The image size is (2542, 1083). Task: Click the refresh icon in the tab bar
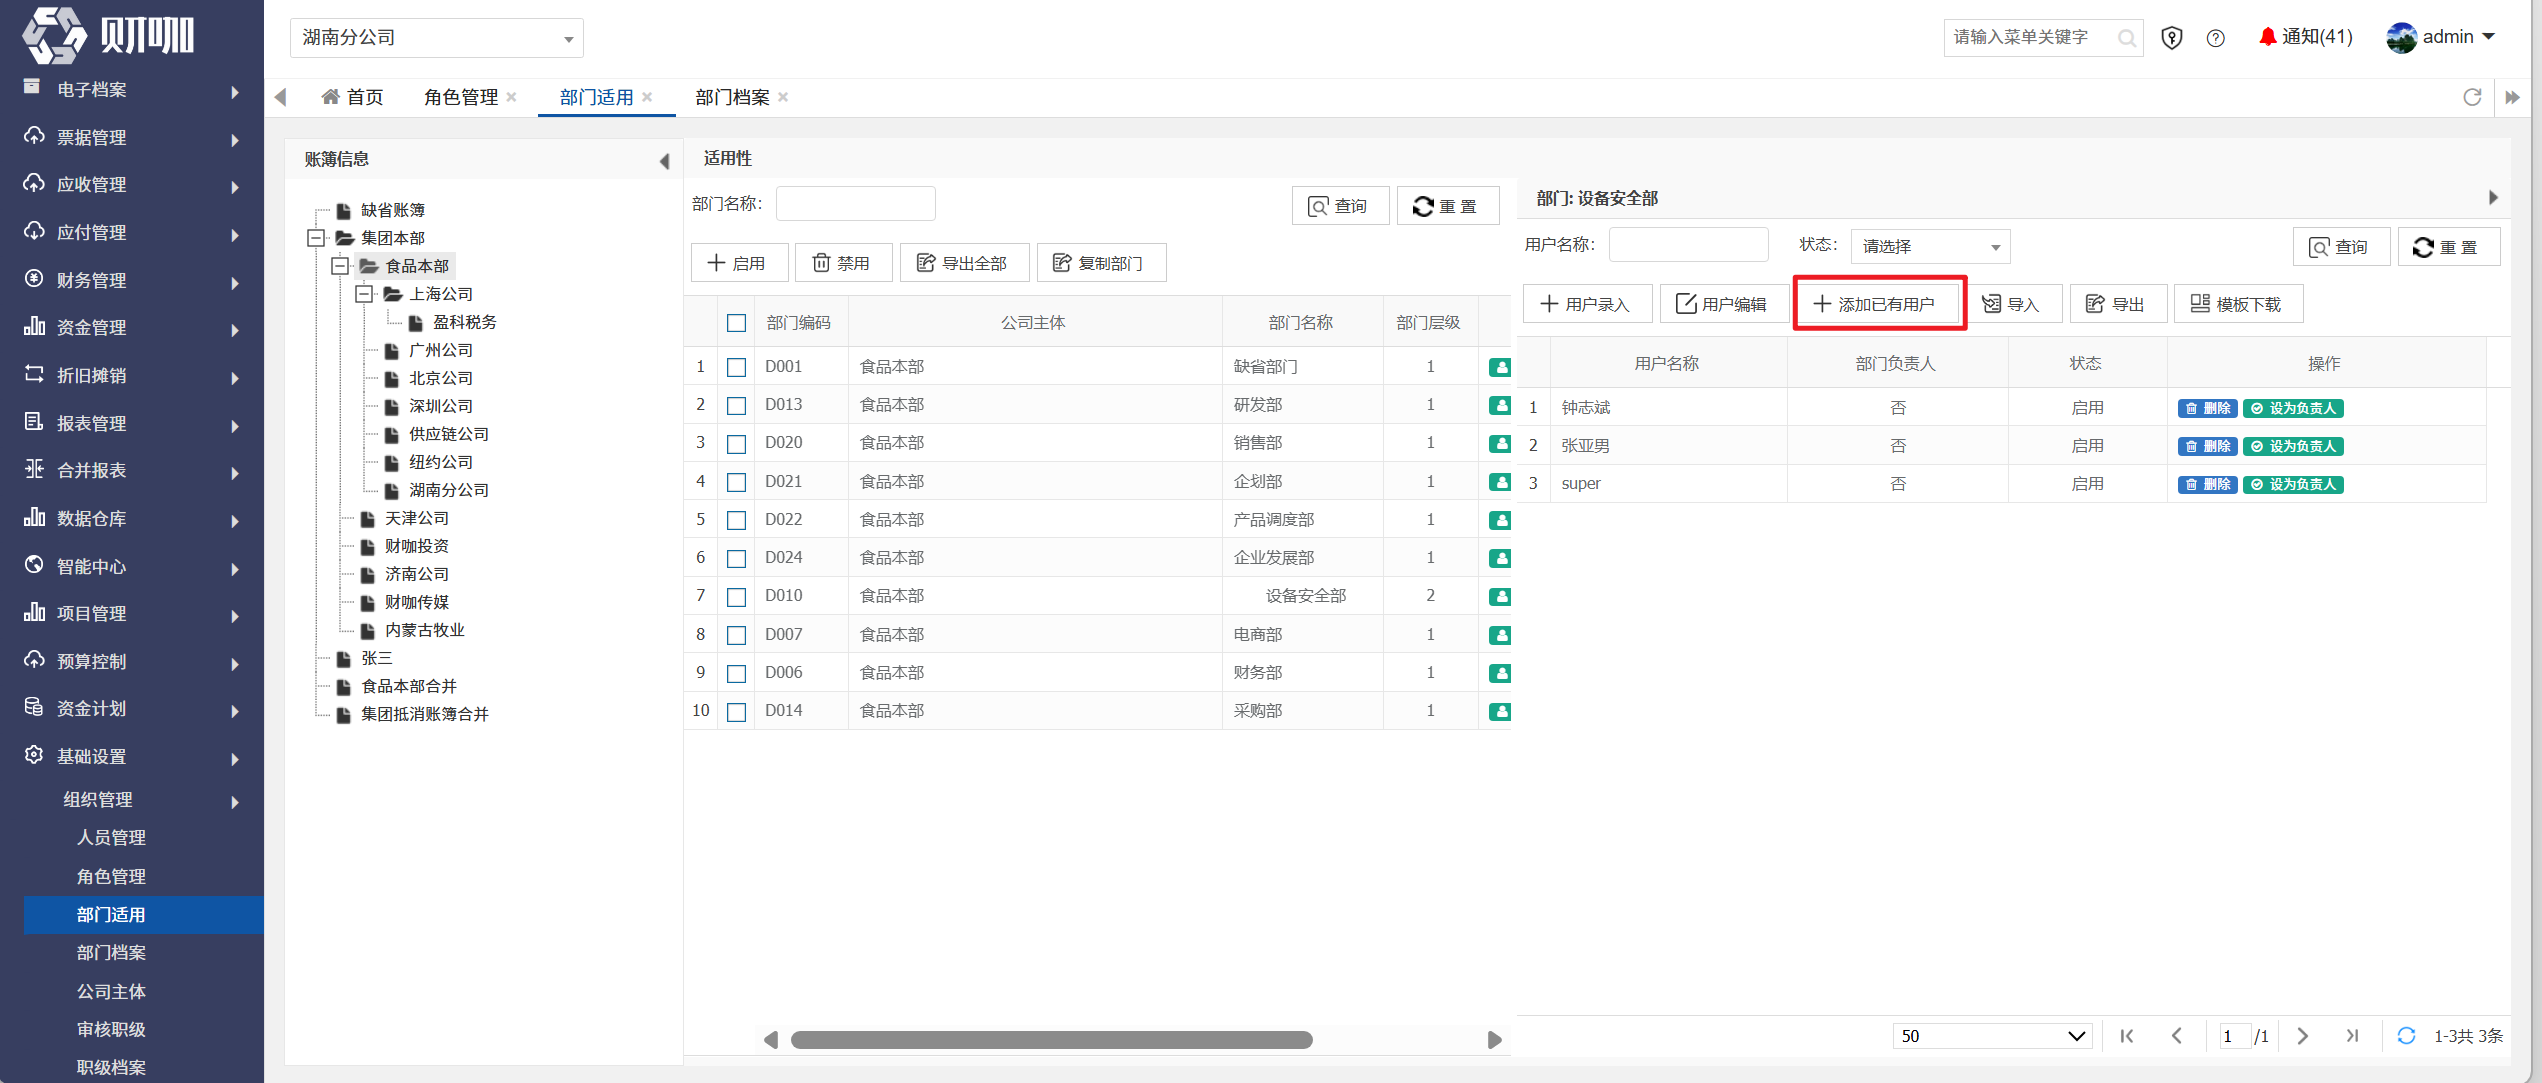[x=2472, y=97]
